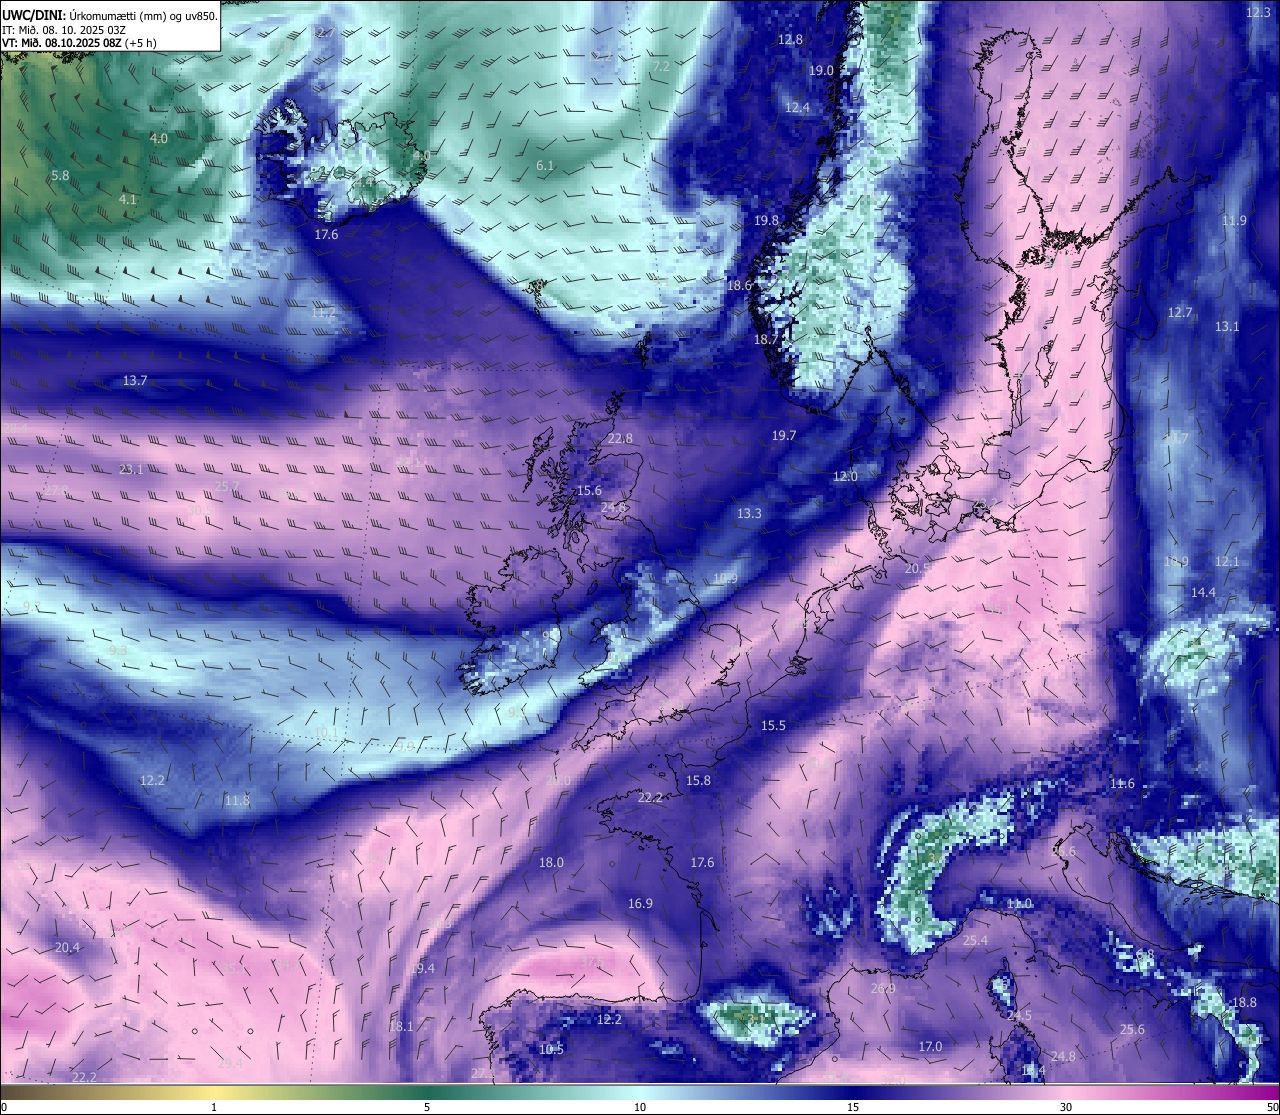This screenshot has height=1115, width=1280.
Task: Click the 12.1 value label
Action: 1227,561
